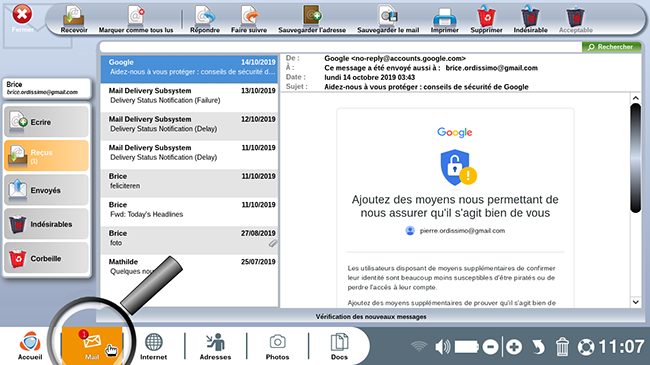
Task: Click the speaker volume icon
Action: tap(443, 346)
